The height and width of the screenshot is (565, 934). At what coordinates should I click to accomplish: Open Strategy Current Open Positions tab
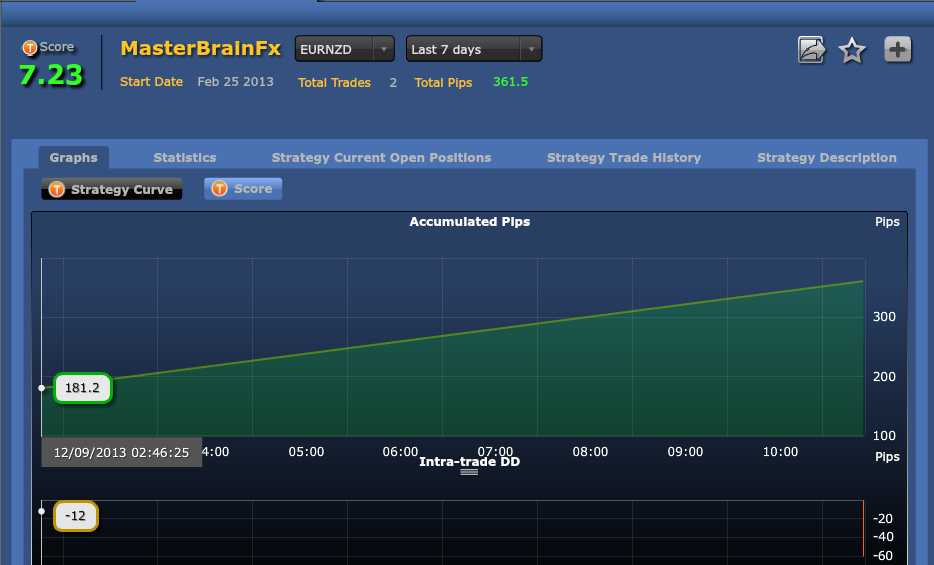tap(381, 158)
